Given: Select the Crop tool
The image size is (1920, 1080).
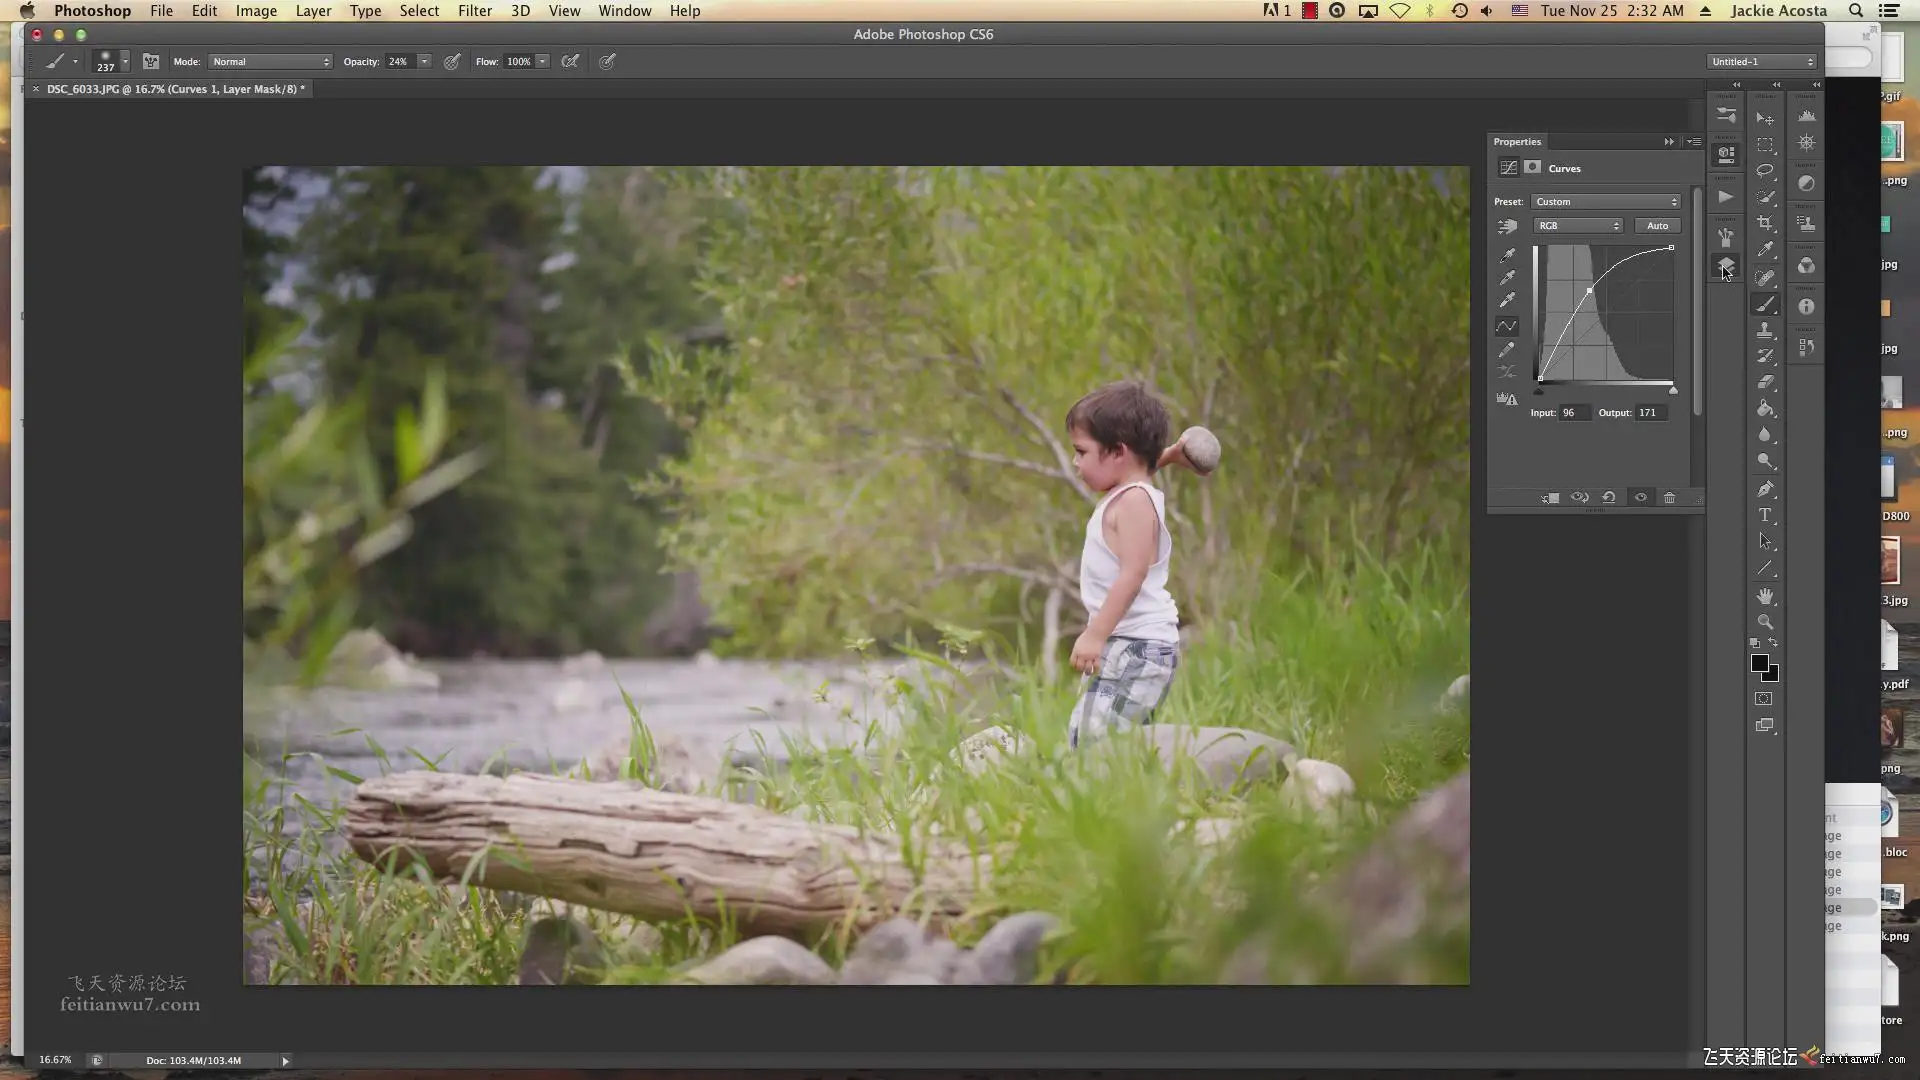Looking at the screenshot, I should point(1765,223).
